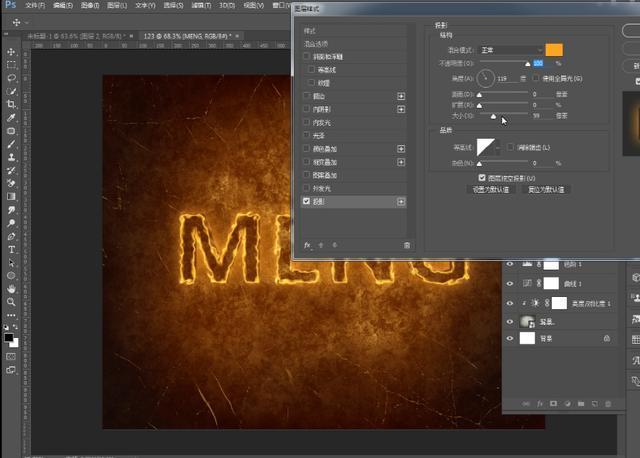Viewport: 640px width, 458px height.
Task: Click the 大小 (Size) slider handle
Action: (493, 116)
